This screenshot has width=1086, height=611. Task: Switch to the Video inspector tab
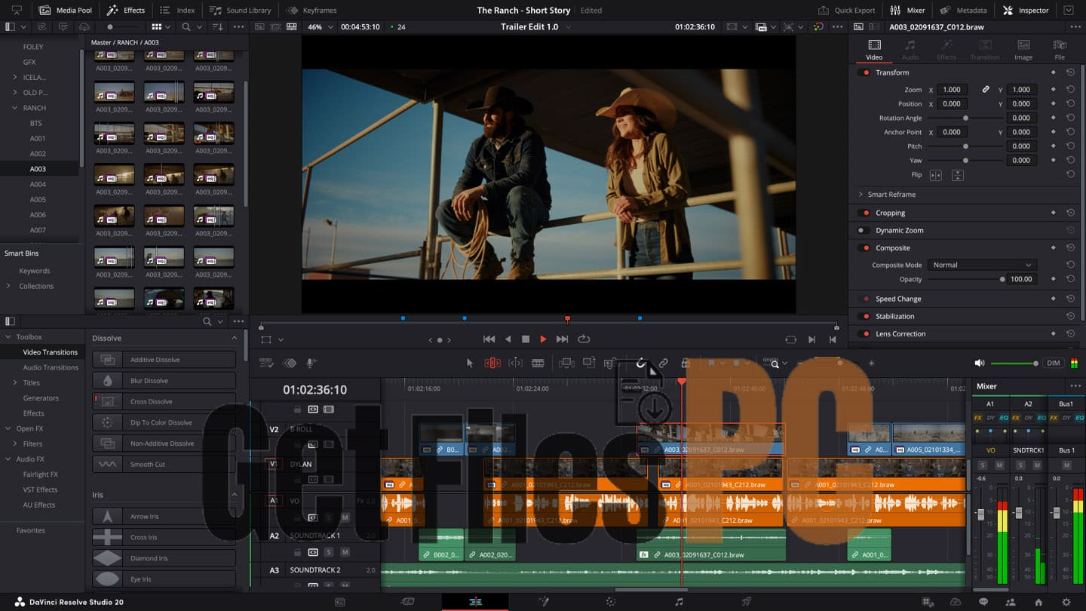(x=874, y=50)
